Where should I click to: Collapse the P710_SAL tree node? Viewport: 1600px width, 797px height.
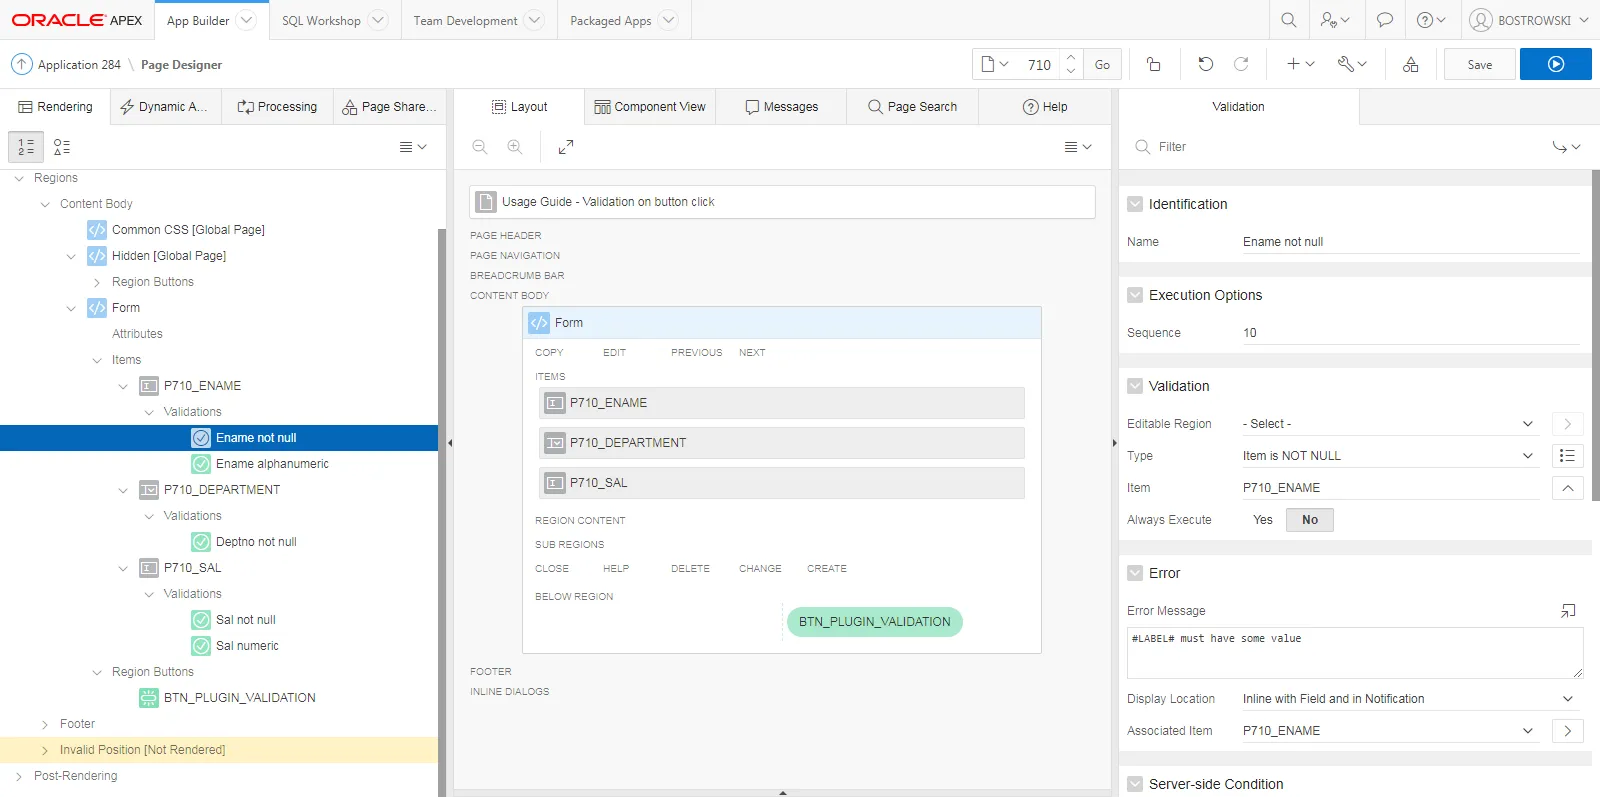(123, 568)
